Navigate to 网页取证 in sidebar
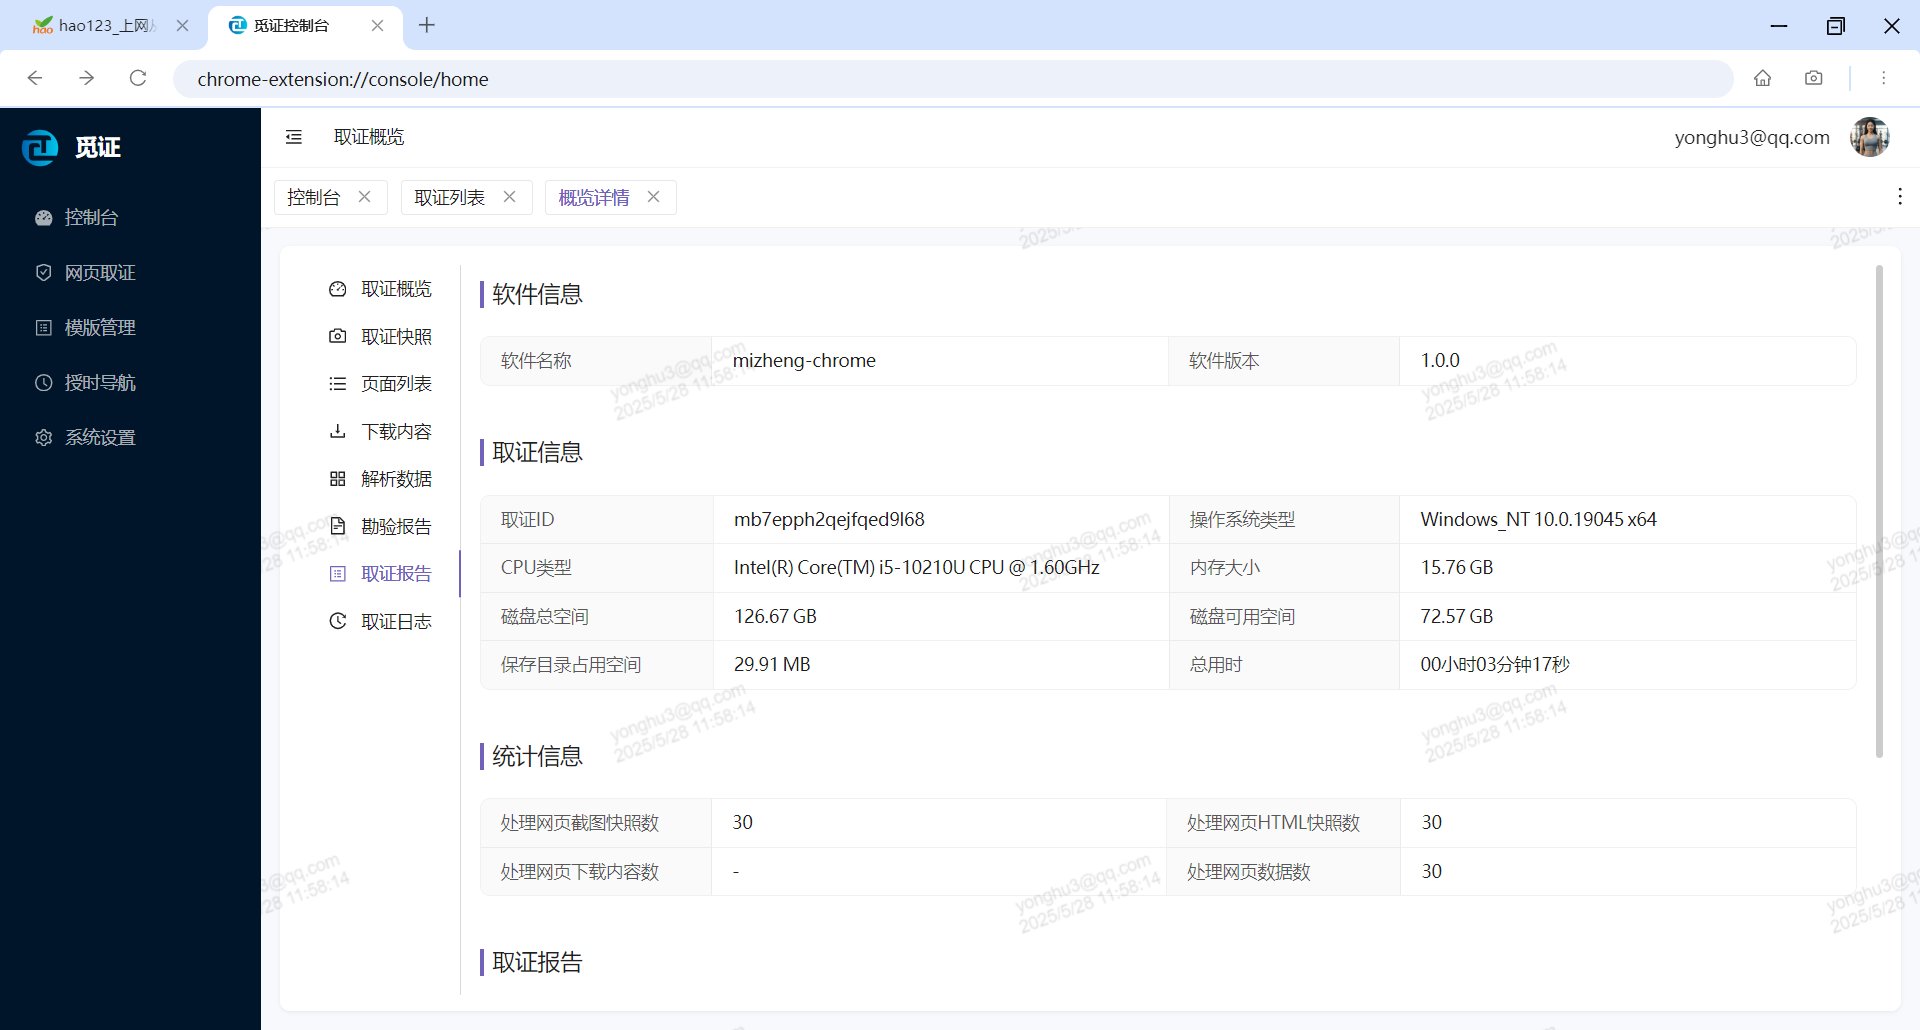This screenshot has width=1920, height=1030. click(100, 273)
